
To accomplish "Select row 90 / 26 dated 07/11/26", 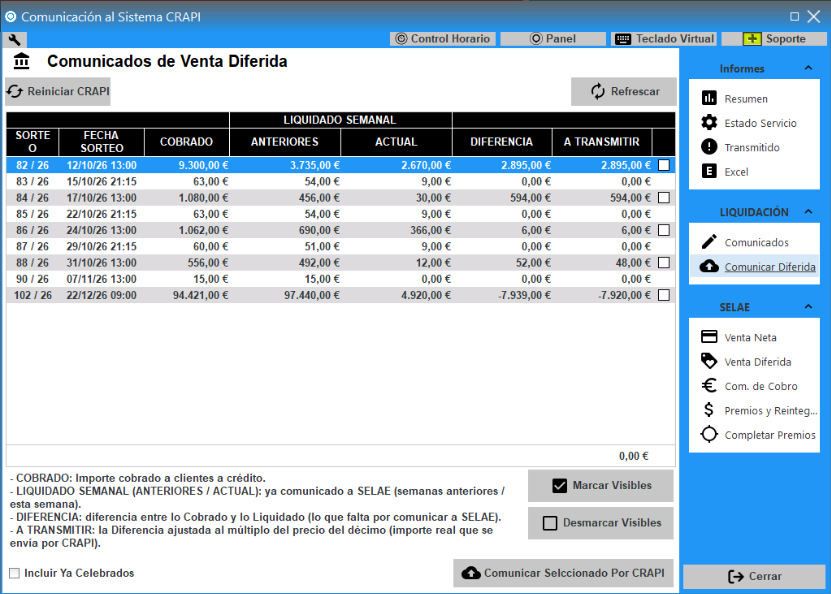I will tap(341, 279).
